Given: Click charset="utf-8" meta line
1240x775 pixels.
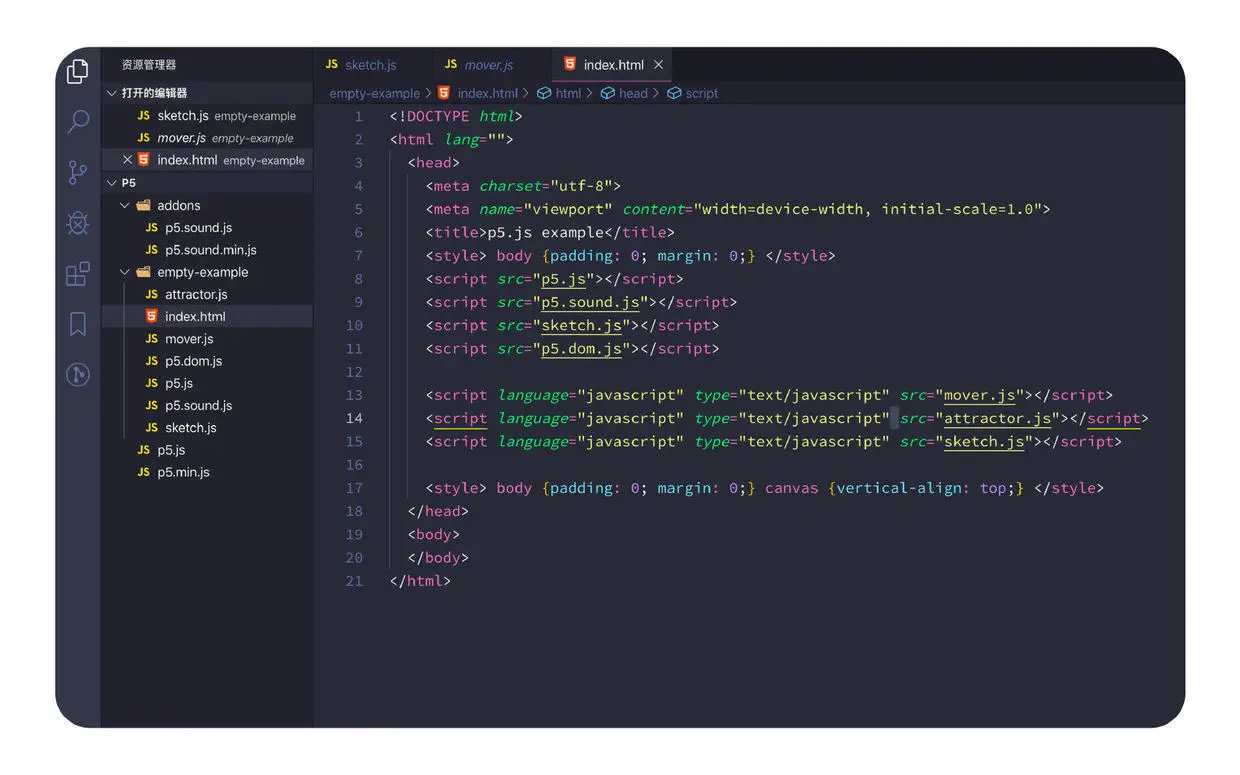Looking at the screenshot, I should pyautogui.click(x=523, y=186).
